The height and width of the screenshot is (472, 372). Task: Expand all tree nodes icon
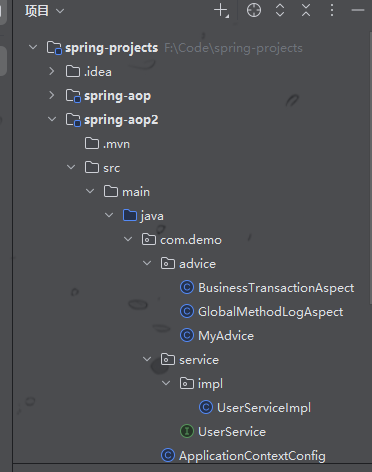280,10
